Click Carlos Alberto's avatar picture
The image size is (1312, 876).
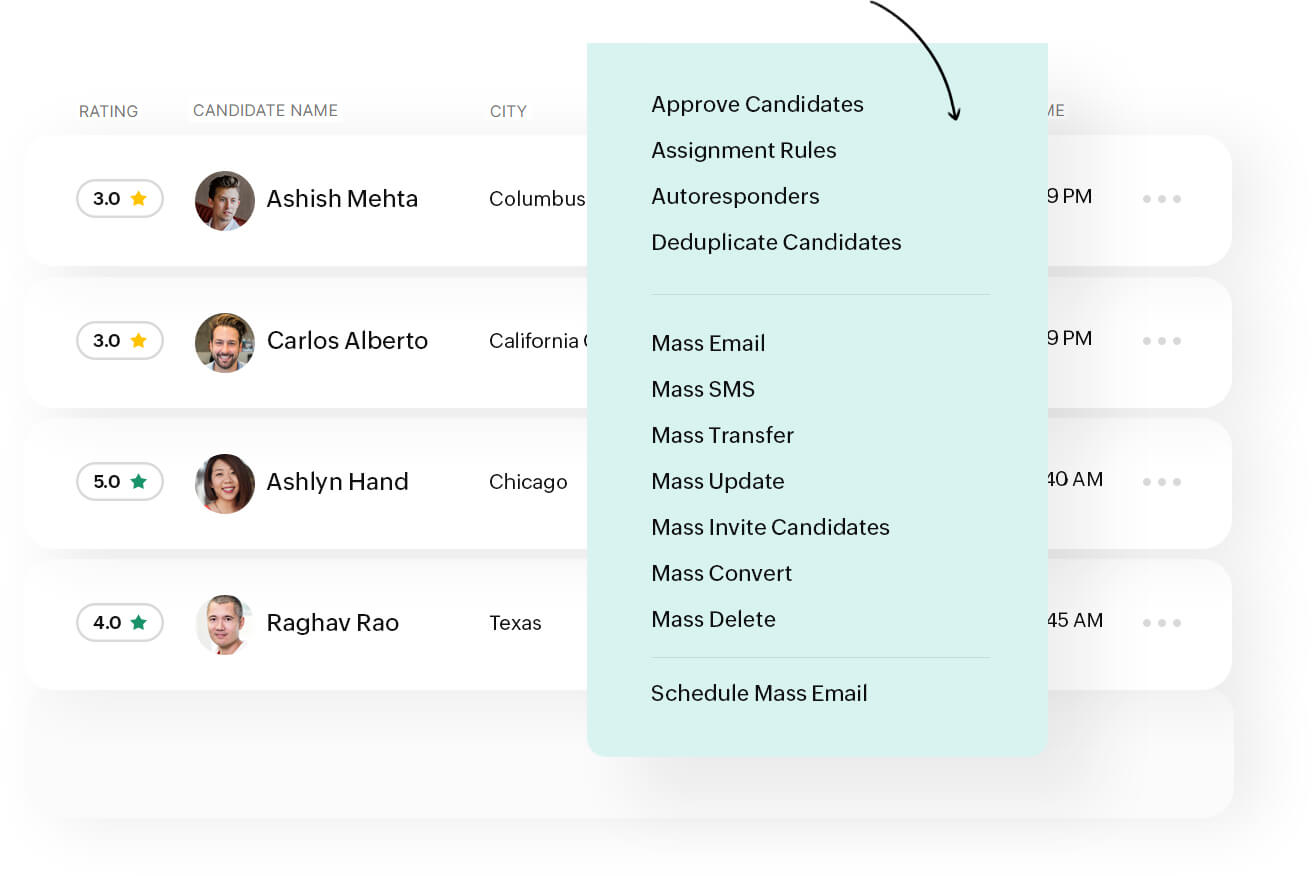point(224,342)
